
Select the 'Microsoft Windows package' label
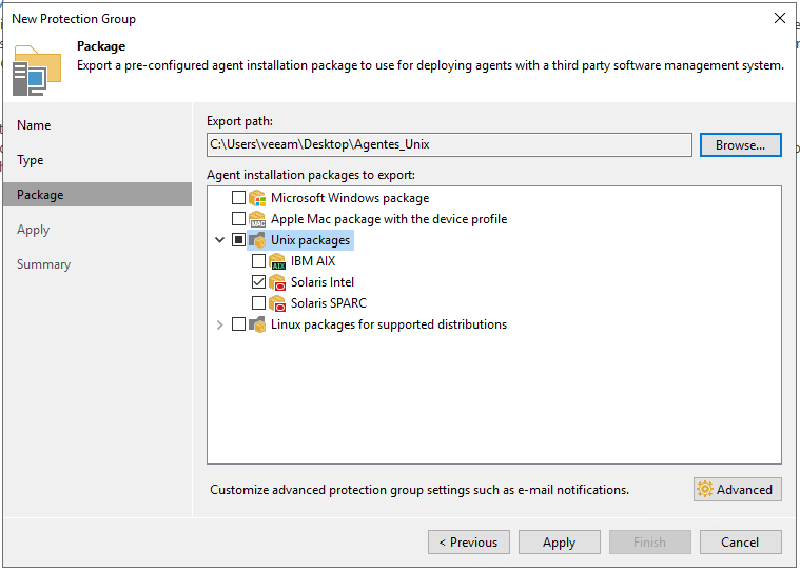350,198
